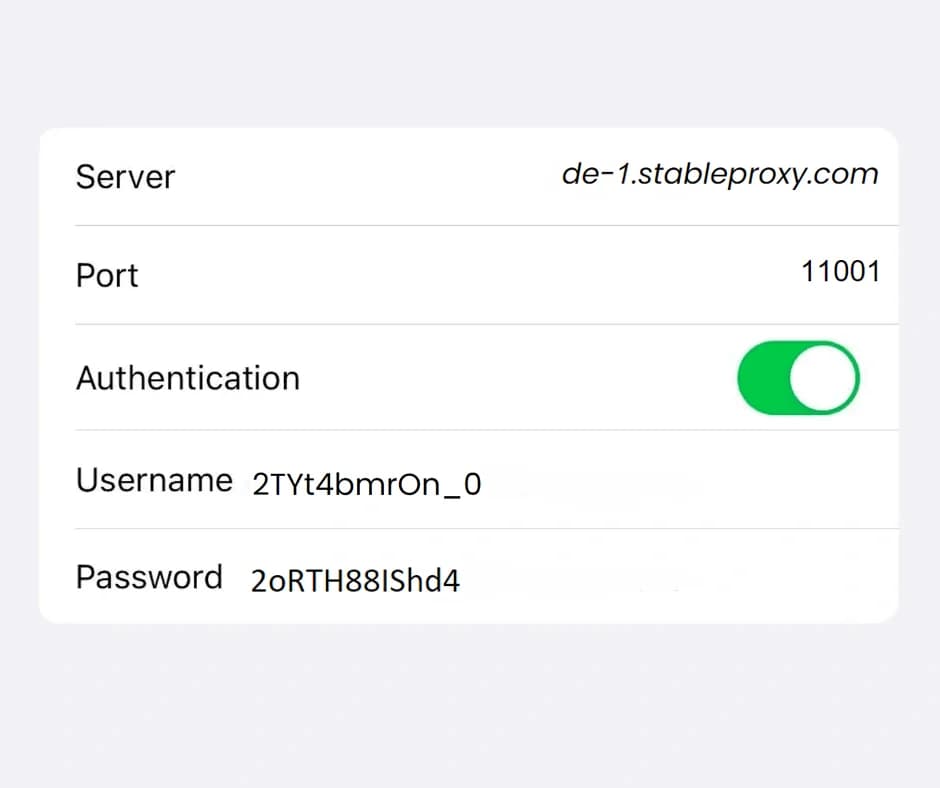The image size is (940, 788).
Task: Click the Server row label
Action: [125, 178]
